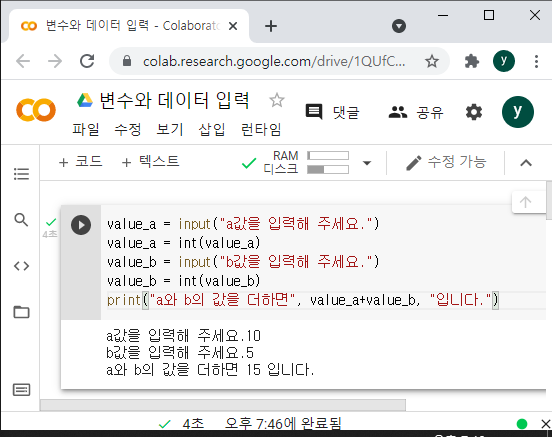559x437 pixels.
Task: Collapse the header with the chevron up
Action: (x=526, y=163)
